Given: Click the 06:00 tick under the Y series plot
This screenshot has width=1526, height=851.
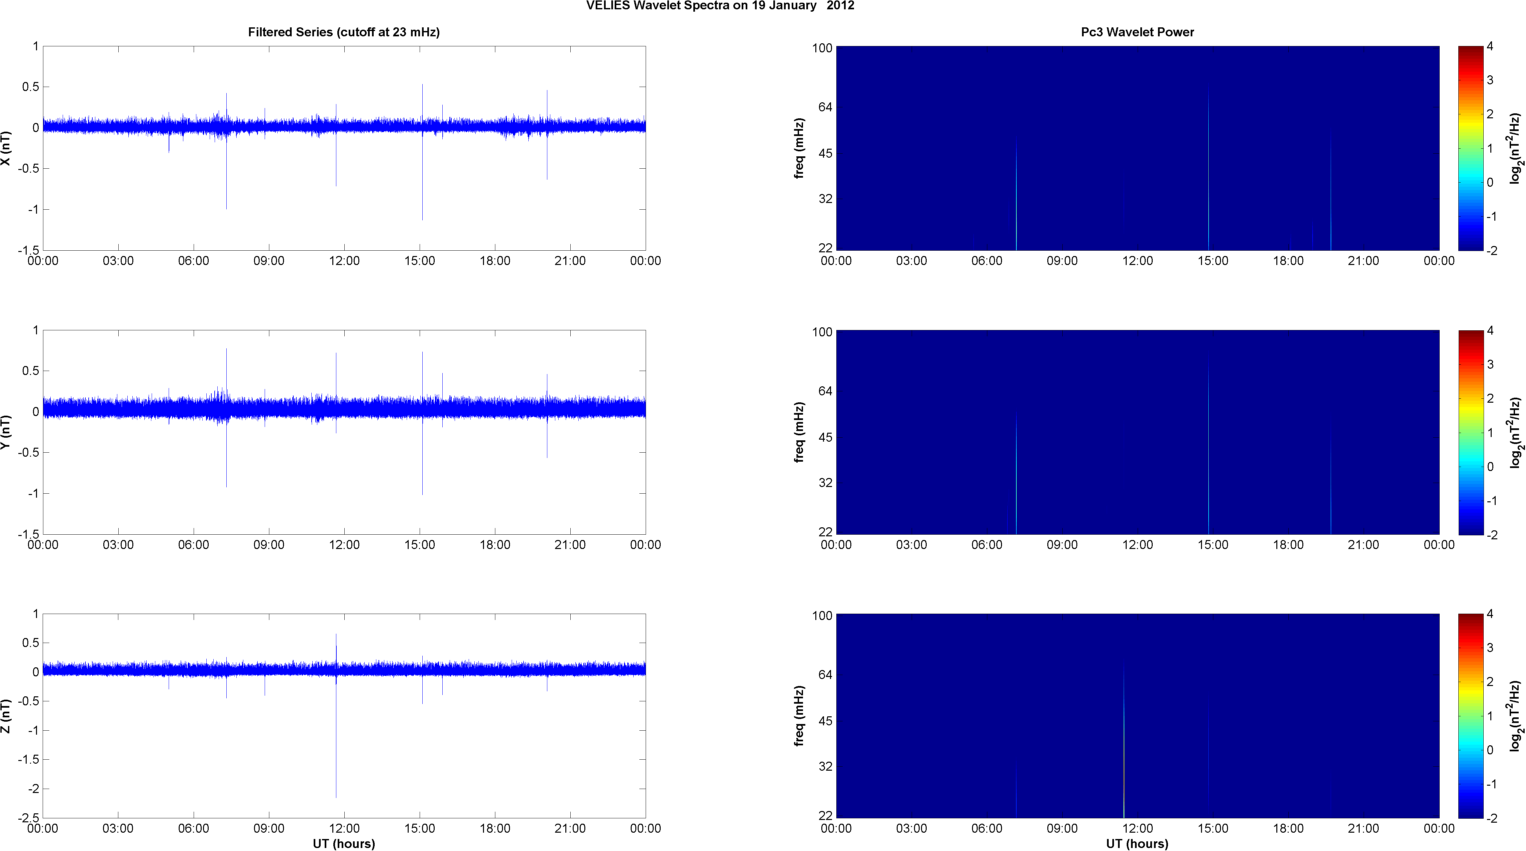Looking at the screenshot, I should [194, 545].
